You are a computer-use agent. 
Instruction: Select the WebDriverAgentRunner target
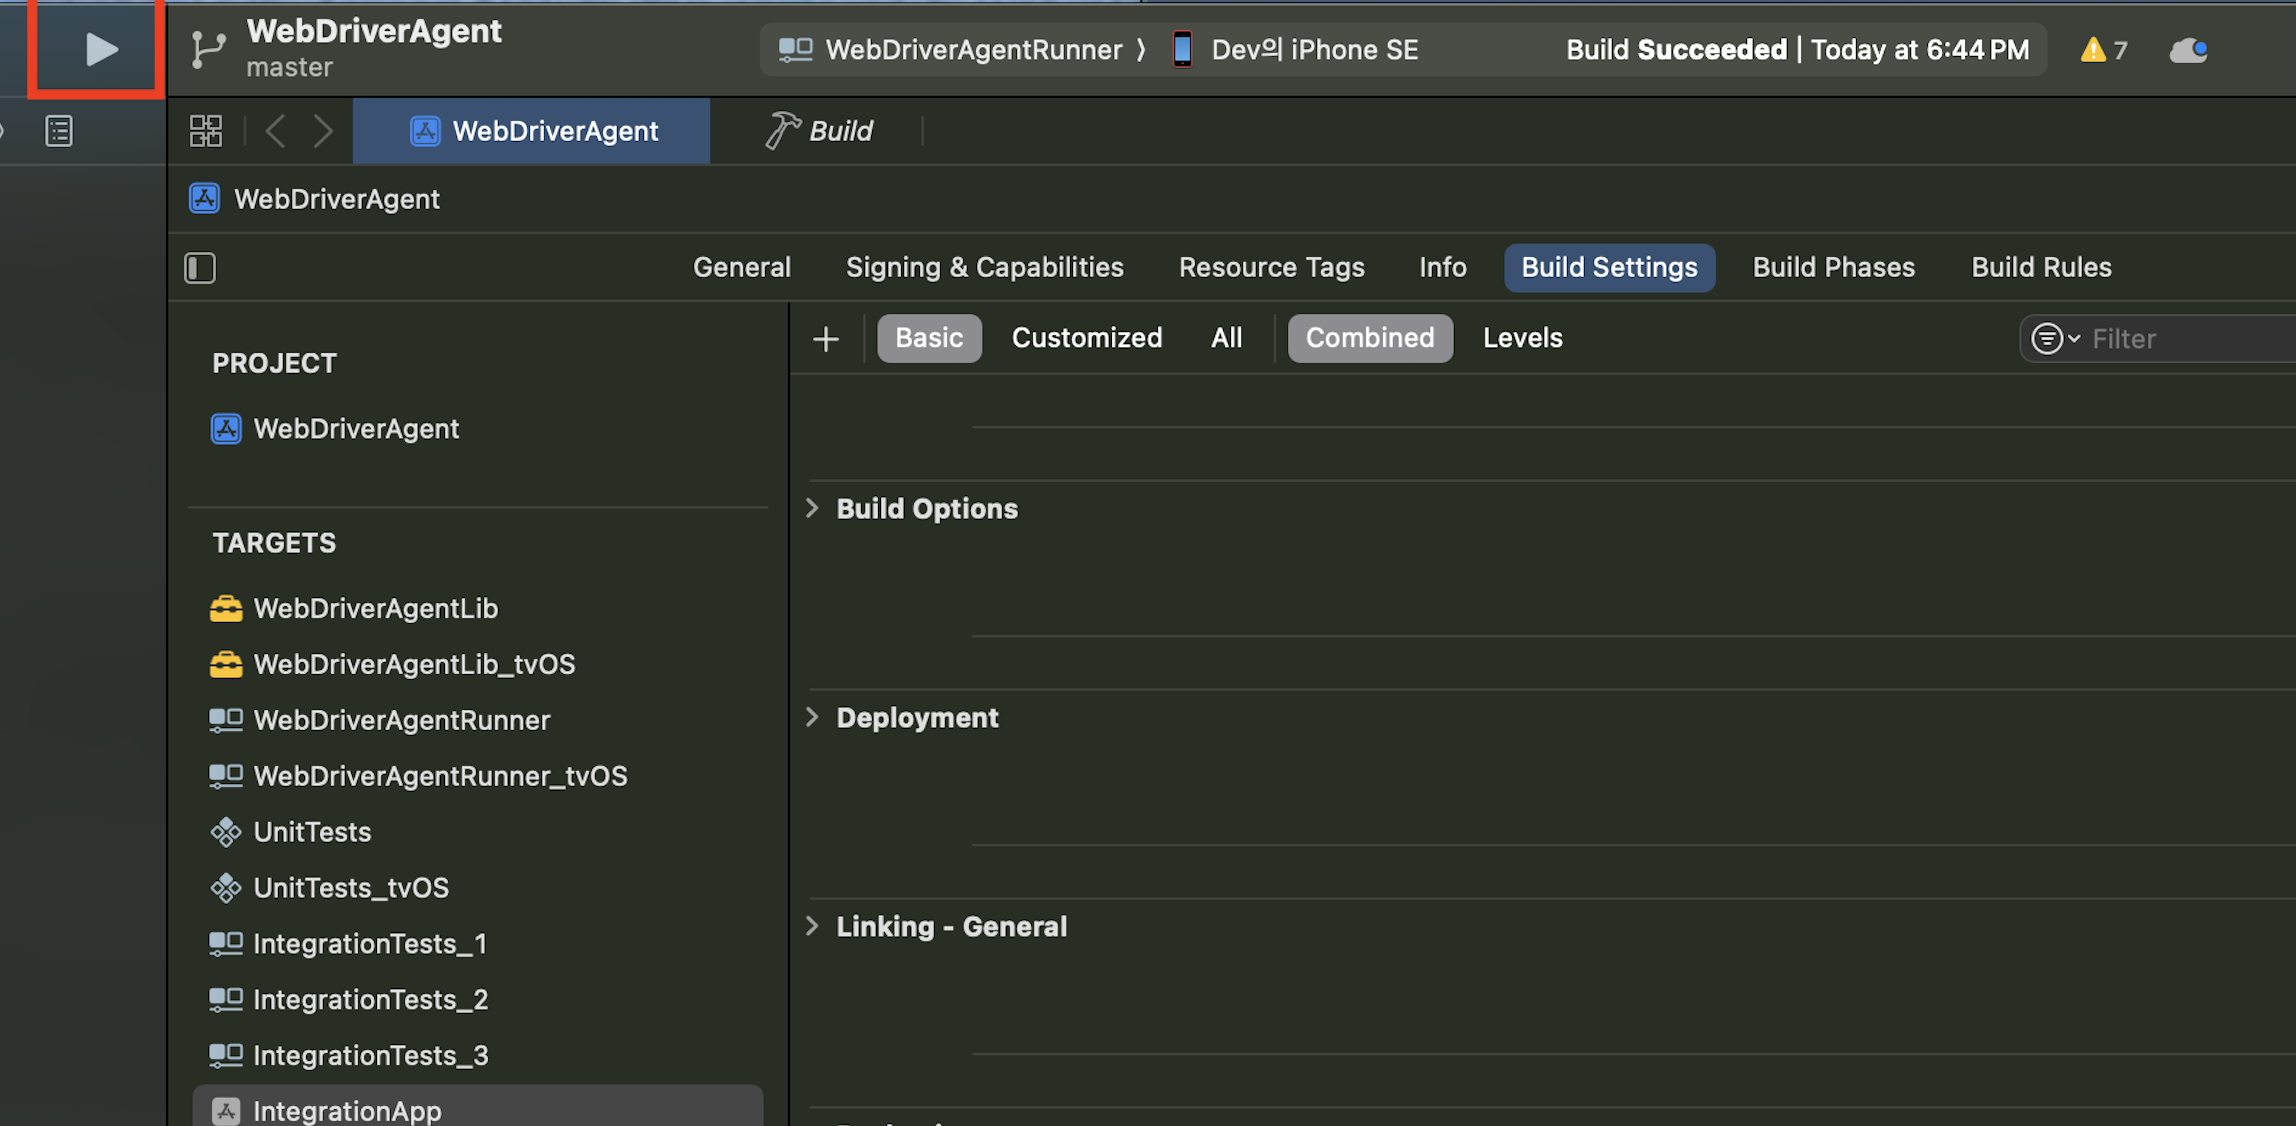[401, 720]
